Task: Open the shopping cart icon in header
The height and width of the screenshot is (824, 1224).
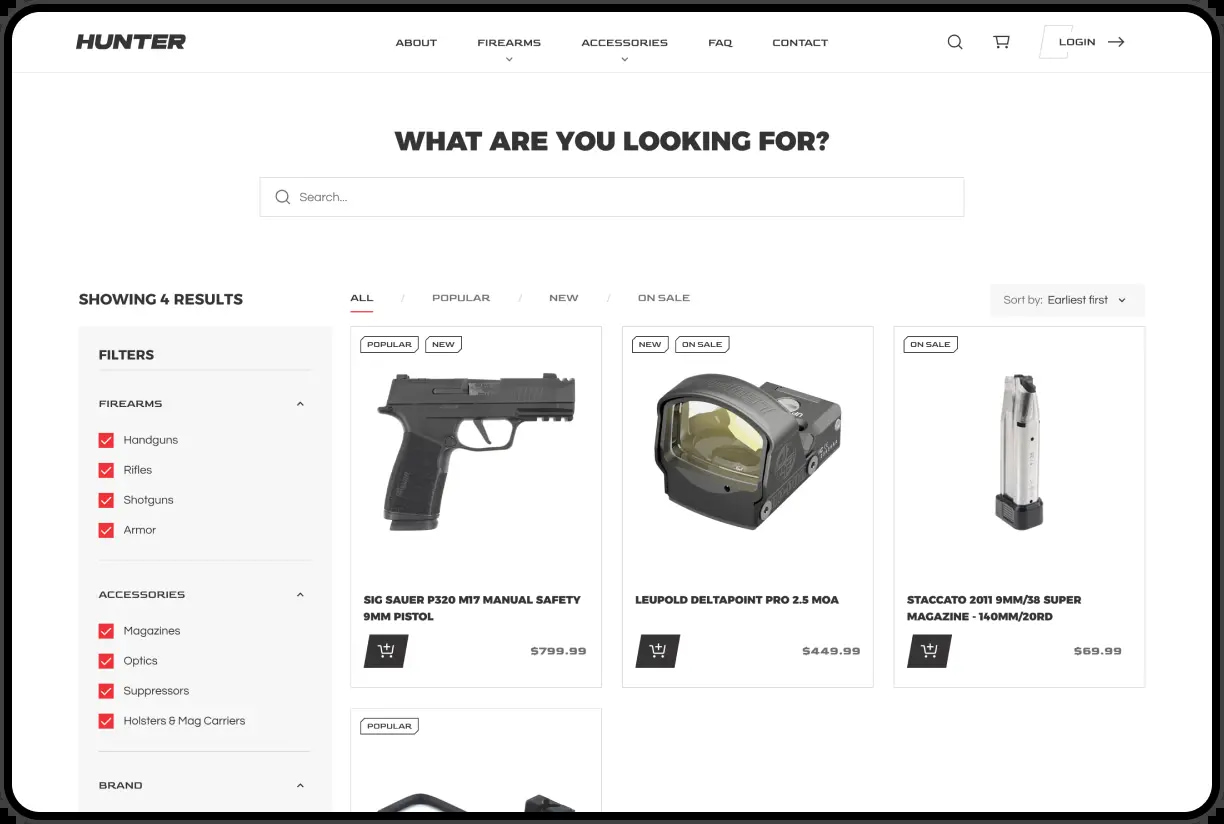Action: (x=1001, y=42)
